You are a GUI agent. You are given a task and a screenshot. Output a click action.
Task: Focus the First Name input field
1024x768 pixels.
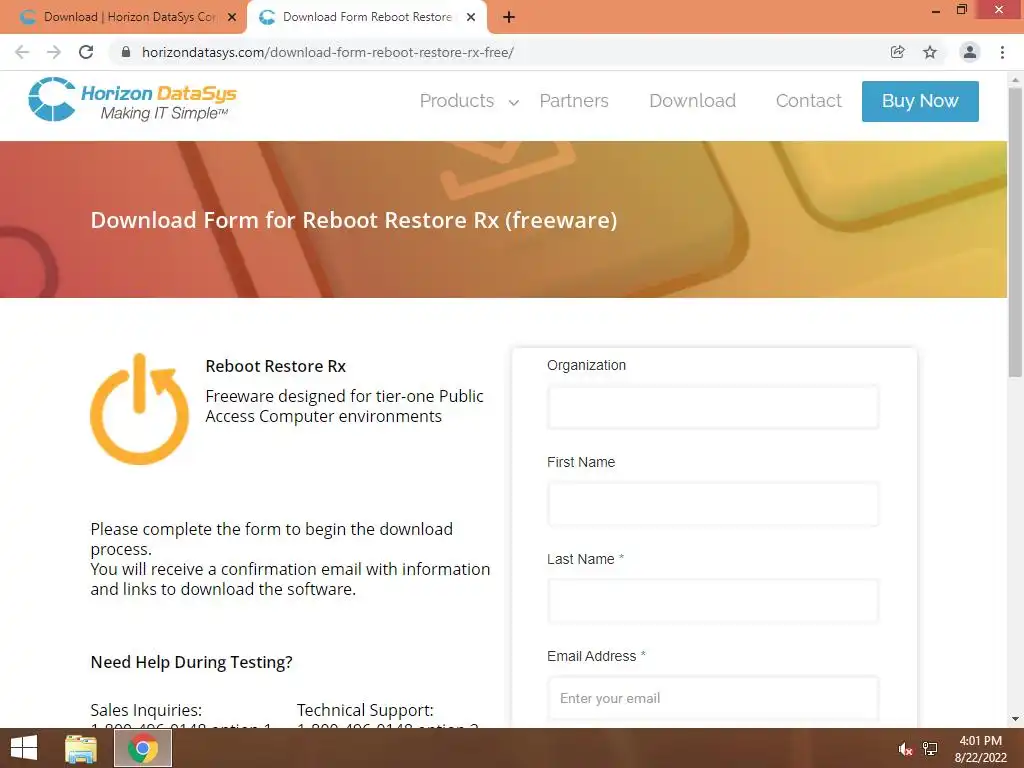coord(713,504)
